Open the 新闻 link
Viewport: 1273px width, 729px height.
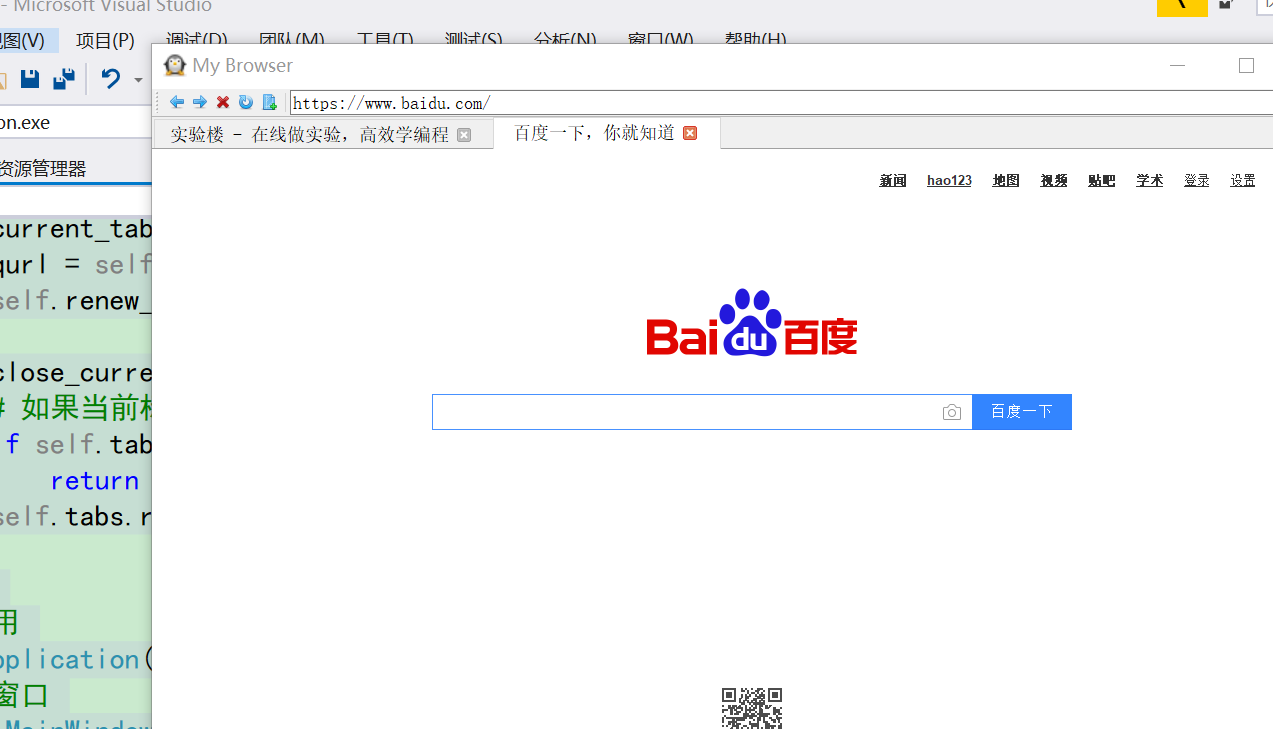pos(893,180)
